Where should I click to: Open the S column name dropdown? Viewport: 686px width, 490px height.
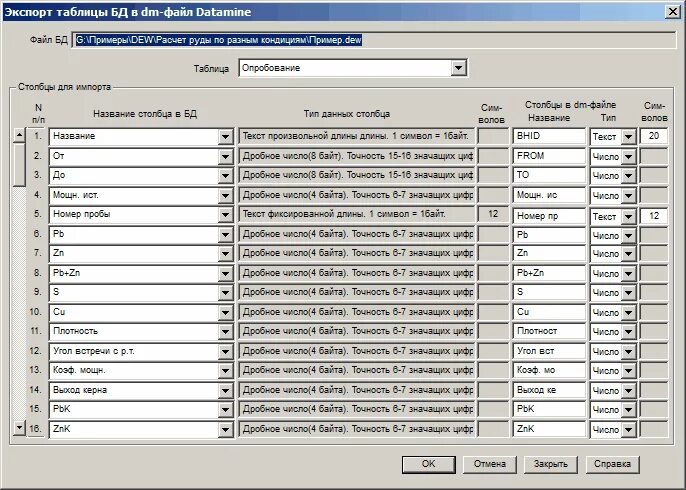(225, 293)
